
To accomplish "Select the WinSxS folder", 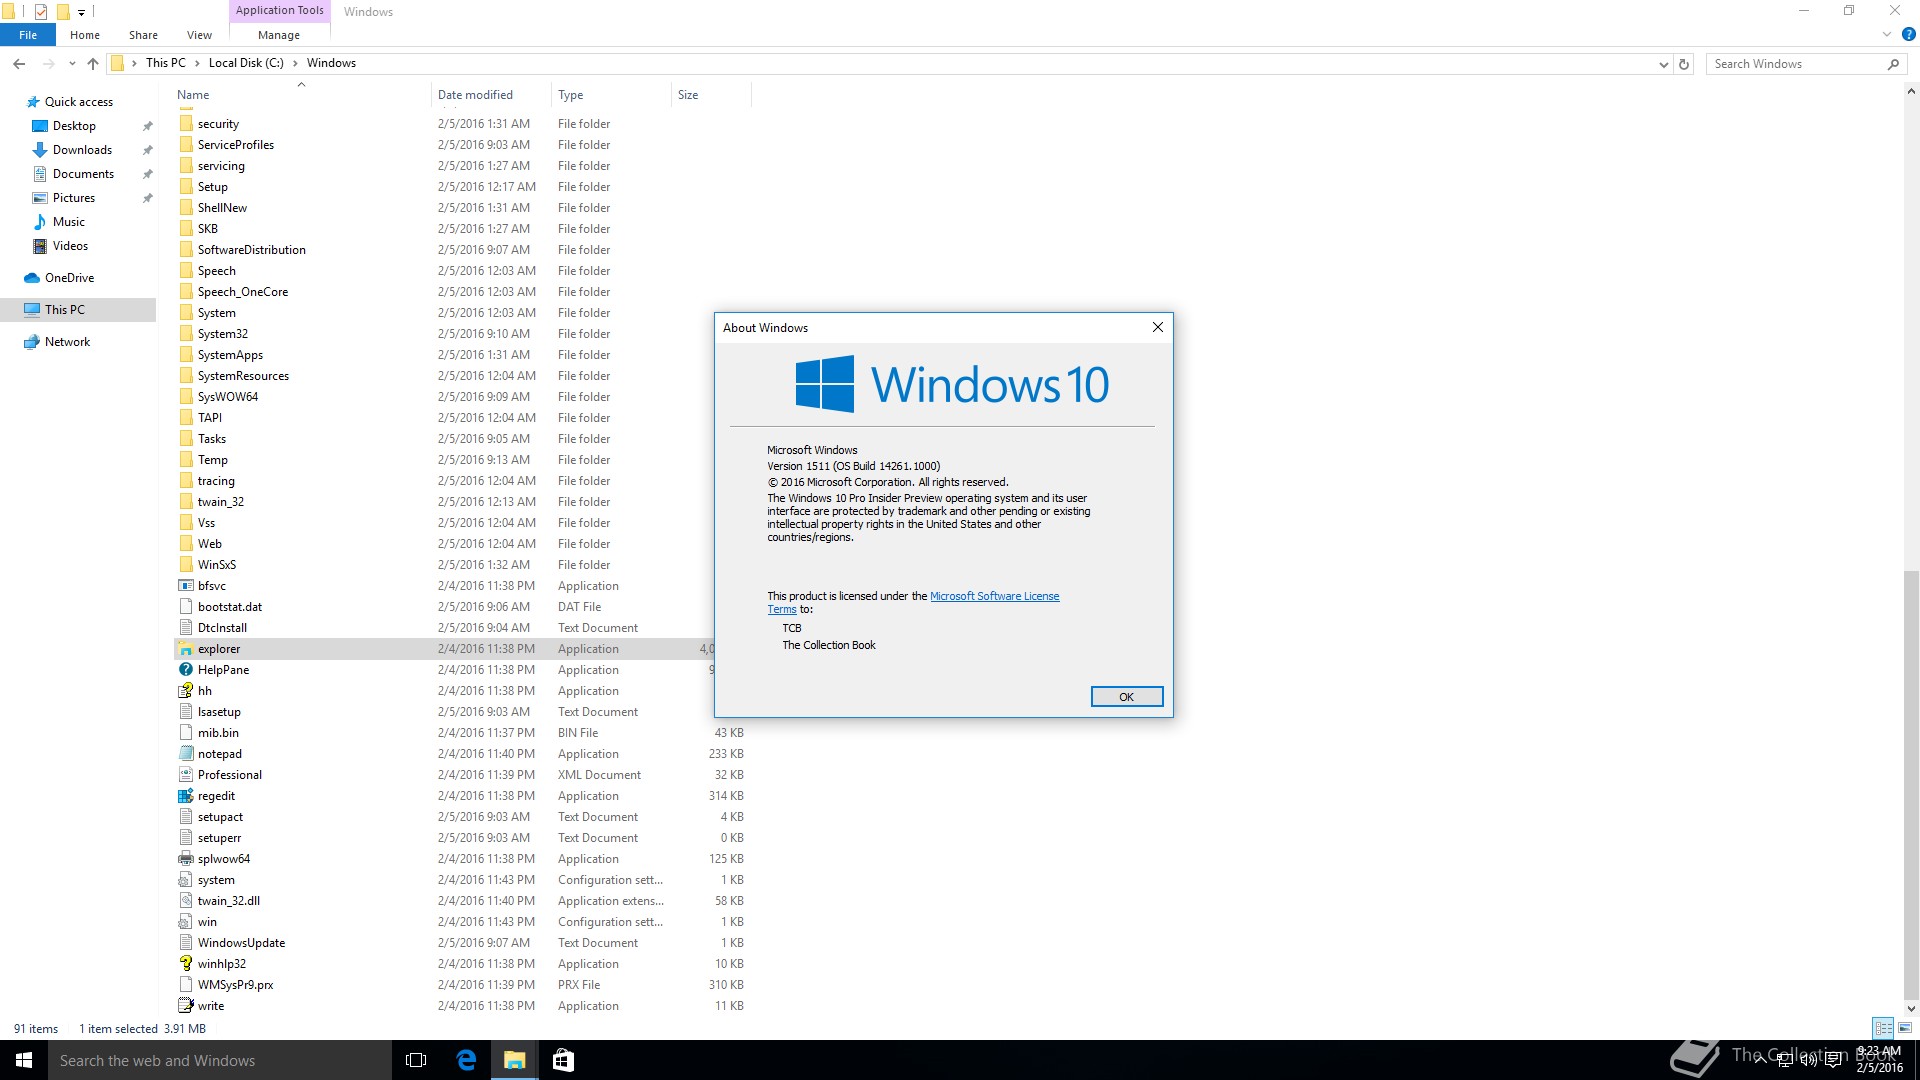I will pyautogui.click(x=216, y=565).
